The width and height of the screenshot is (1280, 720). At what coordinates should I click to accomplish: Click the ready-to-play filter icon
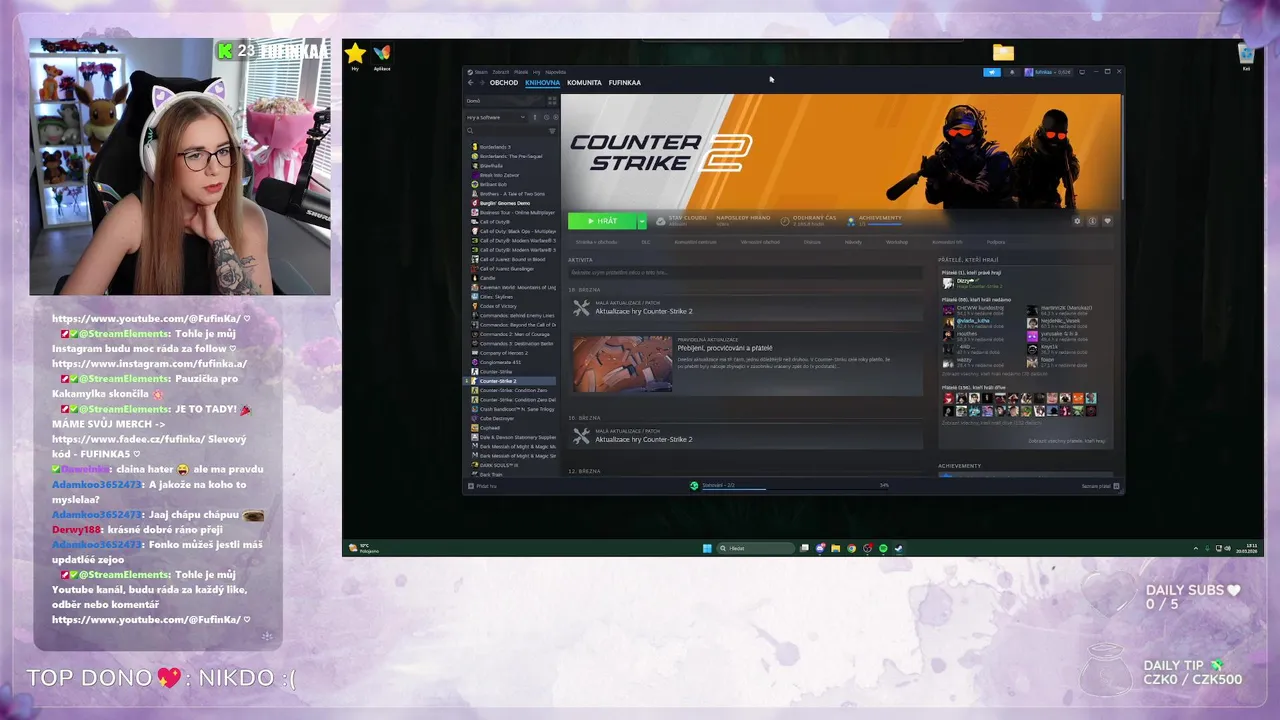555,117
